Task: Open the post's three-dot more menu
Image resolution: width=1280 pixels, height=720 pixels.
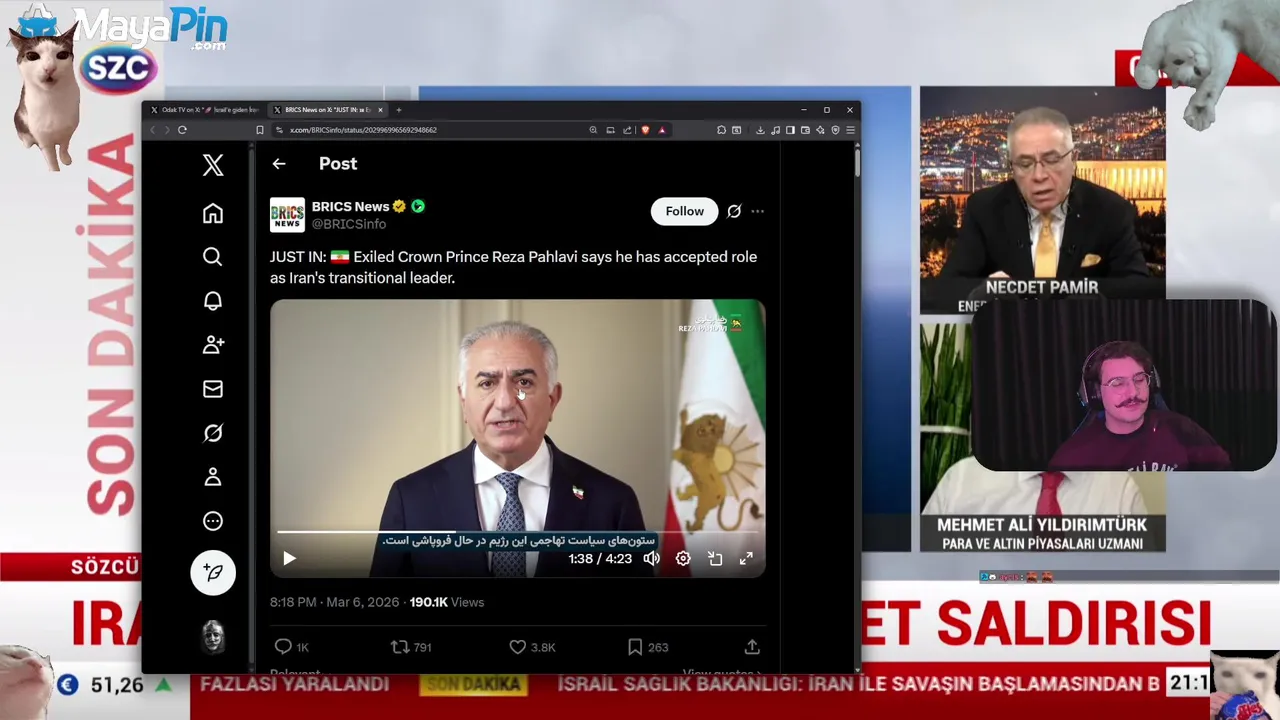Action: coord(758,211)
